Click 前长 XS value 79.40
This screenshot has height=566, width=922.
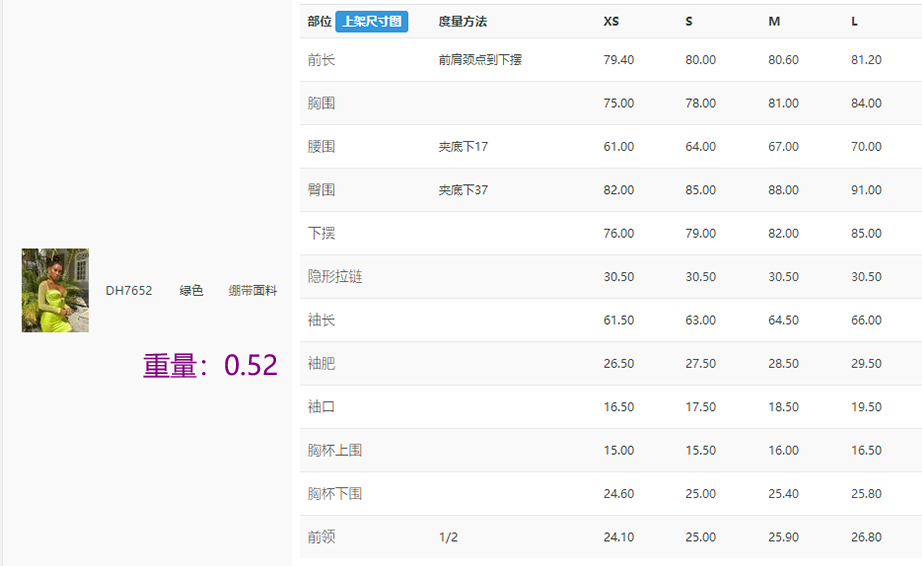619,60
